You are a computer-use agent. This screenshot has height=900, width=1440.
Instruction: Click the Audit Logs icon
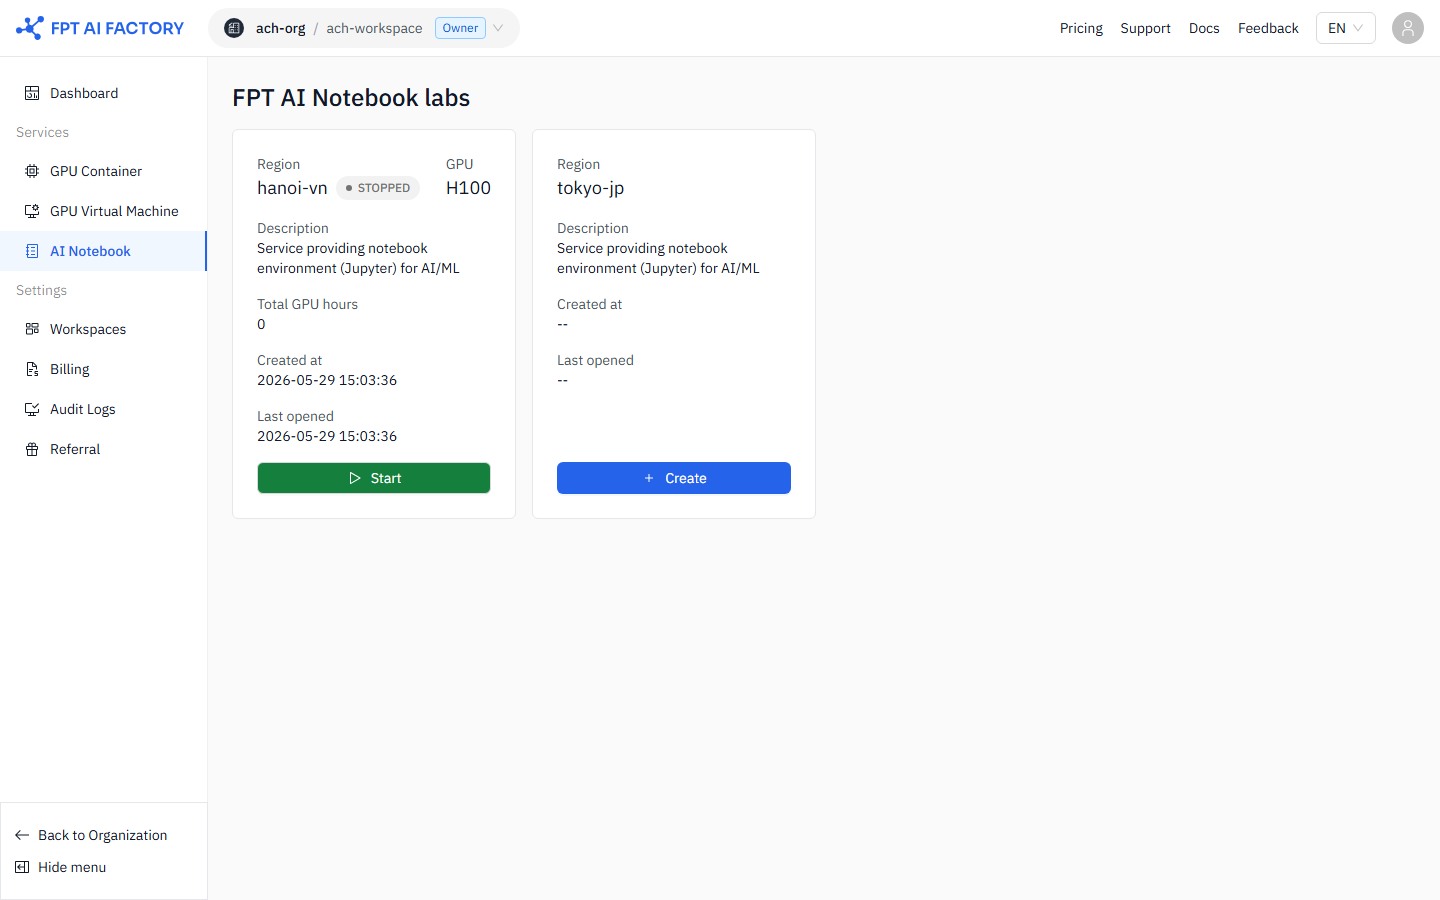coord(32,409)
